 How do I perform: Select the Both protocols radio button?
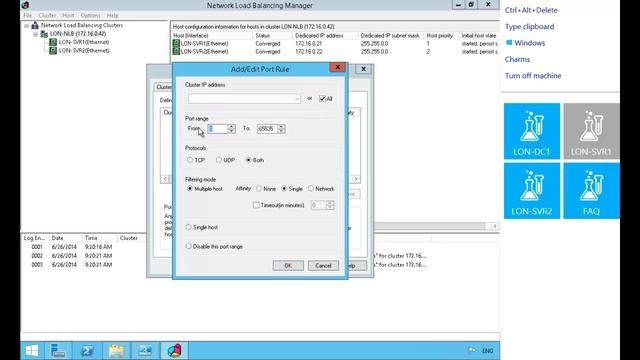[x=248, y=160]
